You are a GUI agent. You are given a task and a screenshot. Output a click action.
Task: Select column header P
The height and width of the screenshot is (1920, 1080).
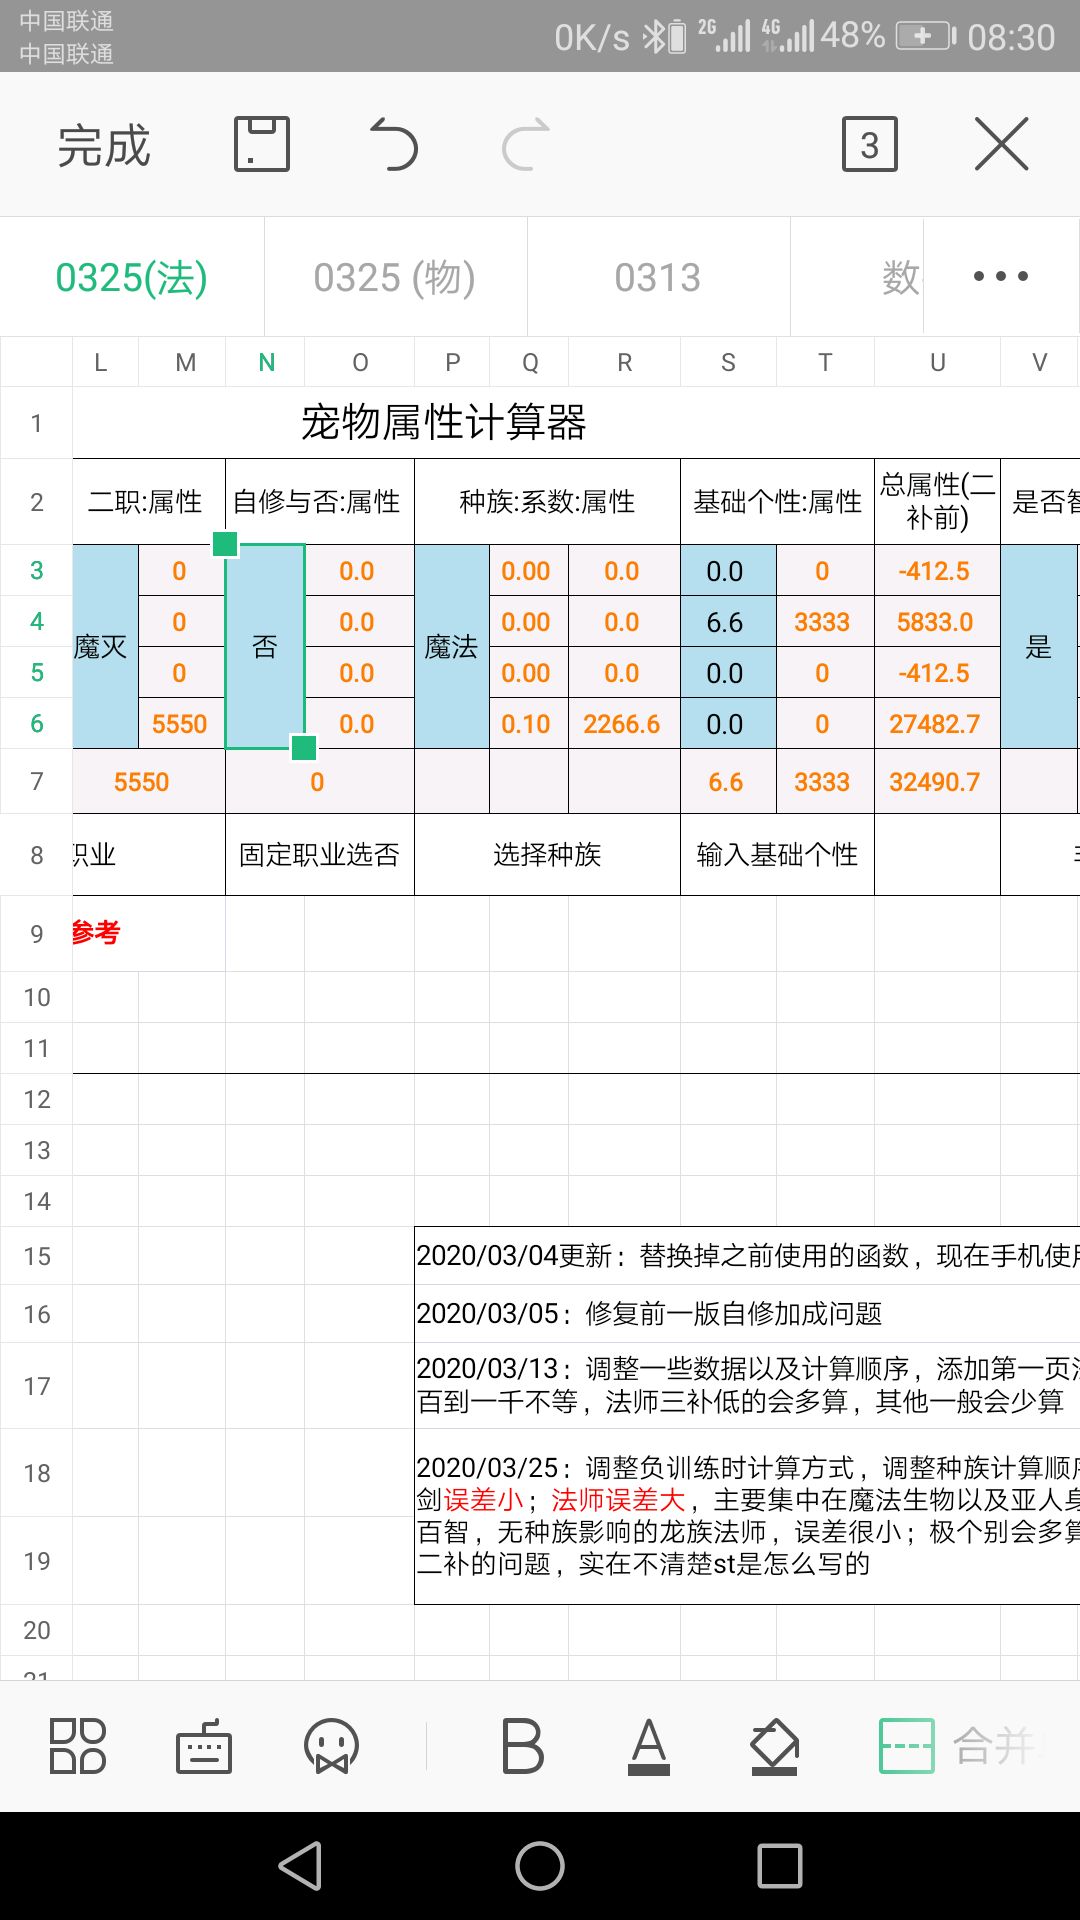(452, 362)
